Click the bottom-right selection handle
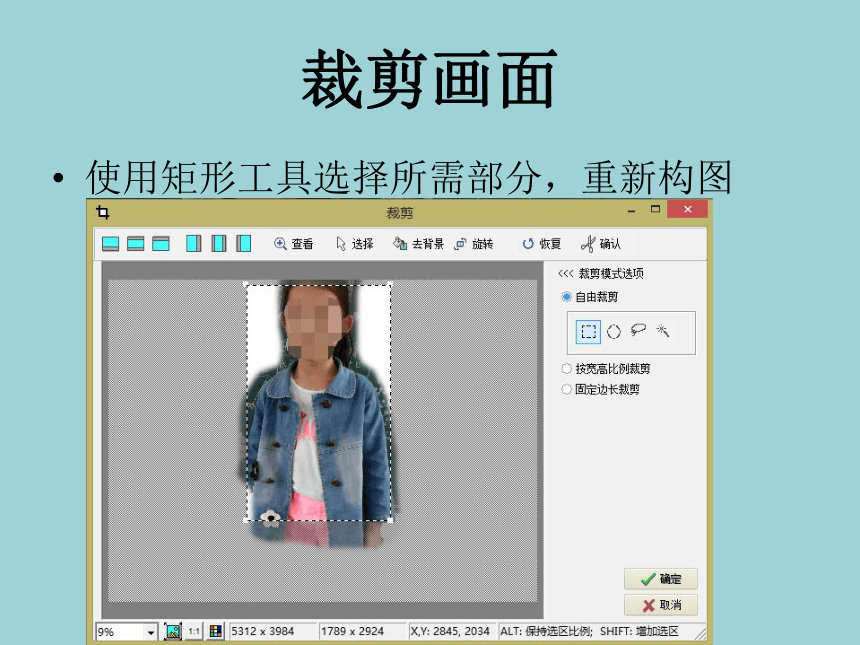860x645 pixels. coord(391,520)
